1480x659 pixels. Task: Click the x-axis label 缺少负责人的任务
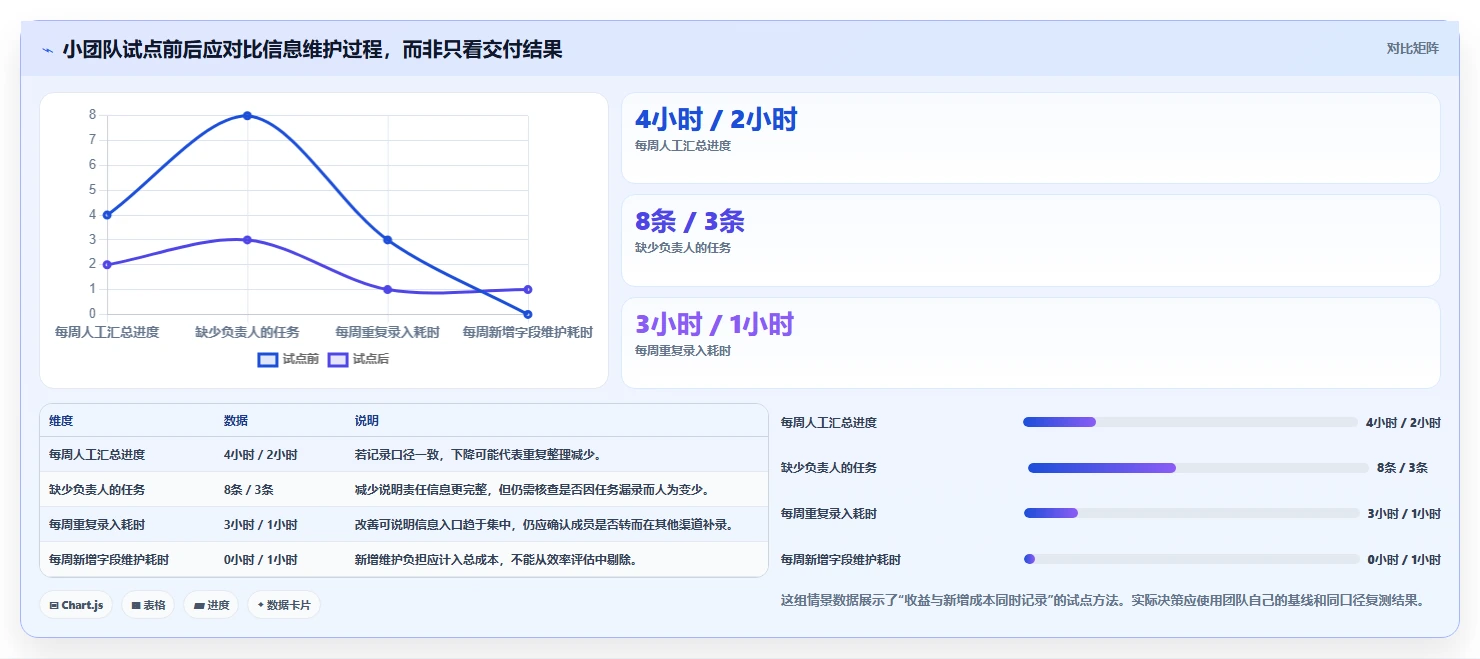[247, 332]
